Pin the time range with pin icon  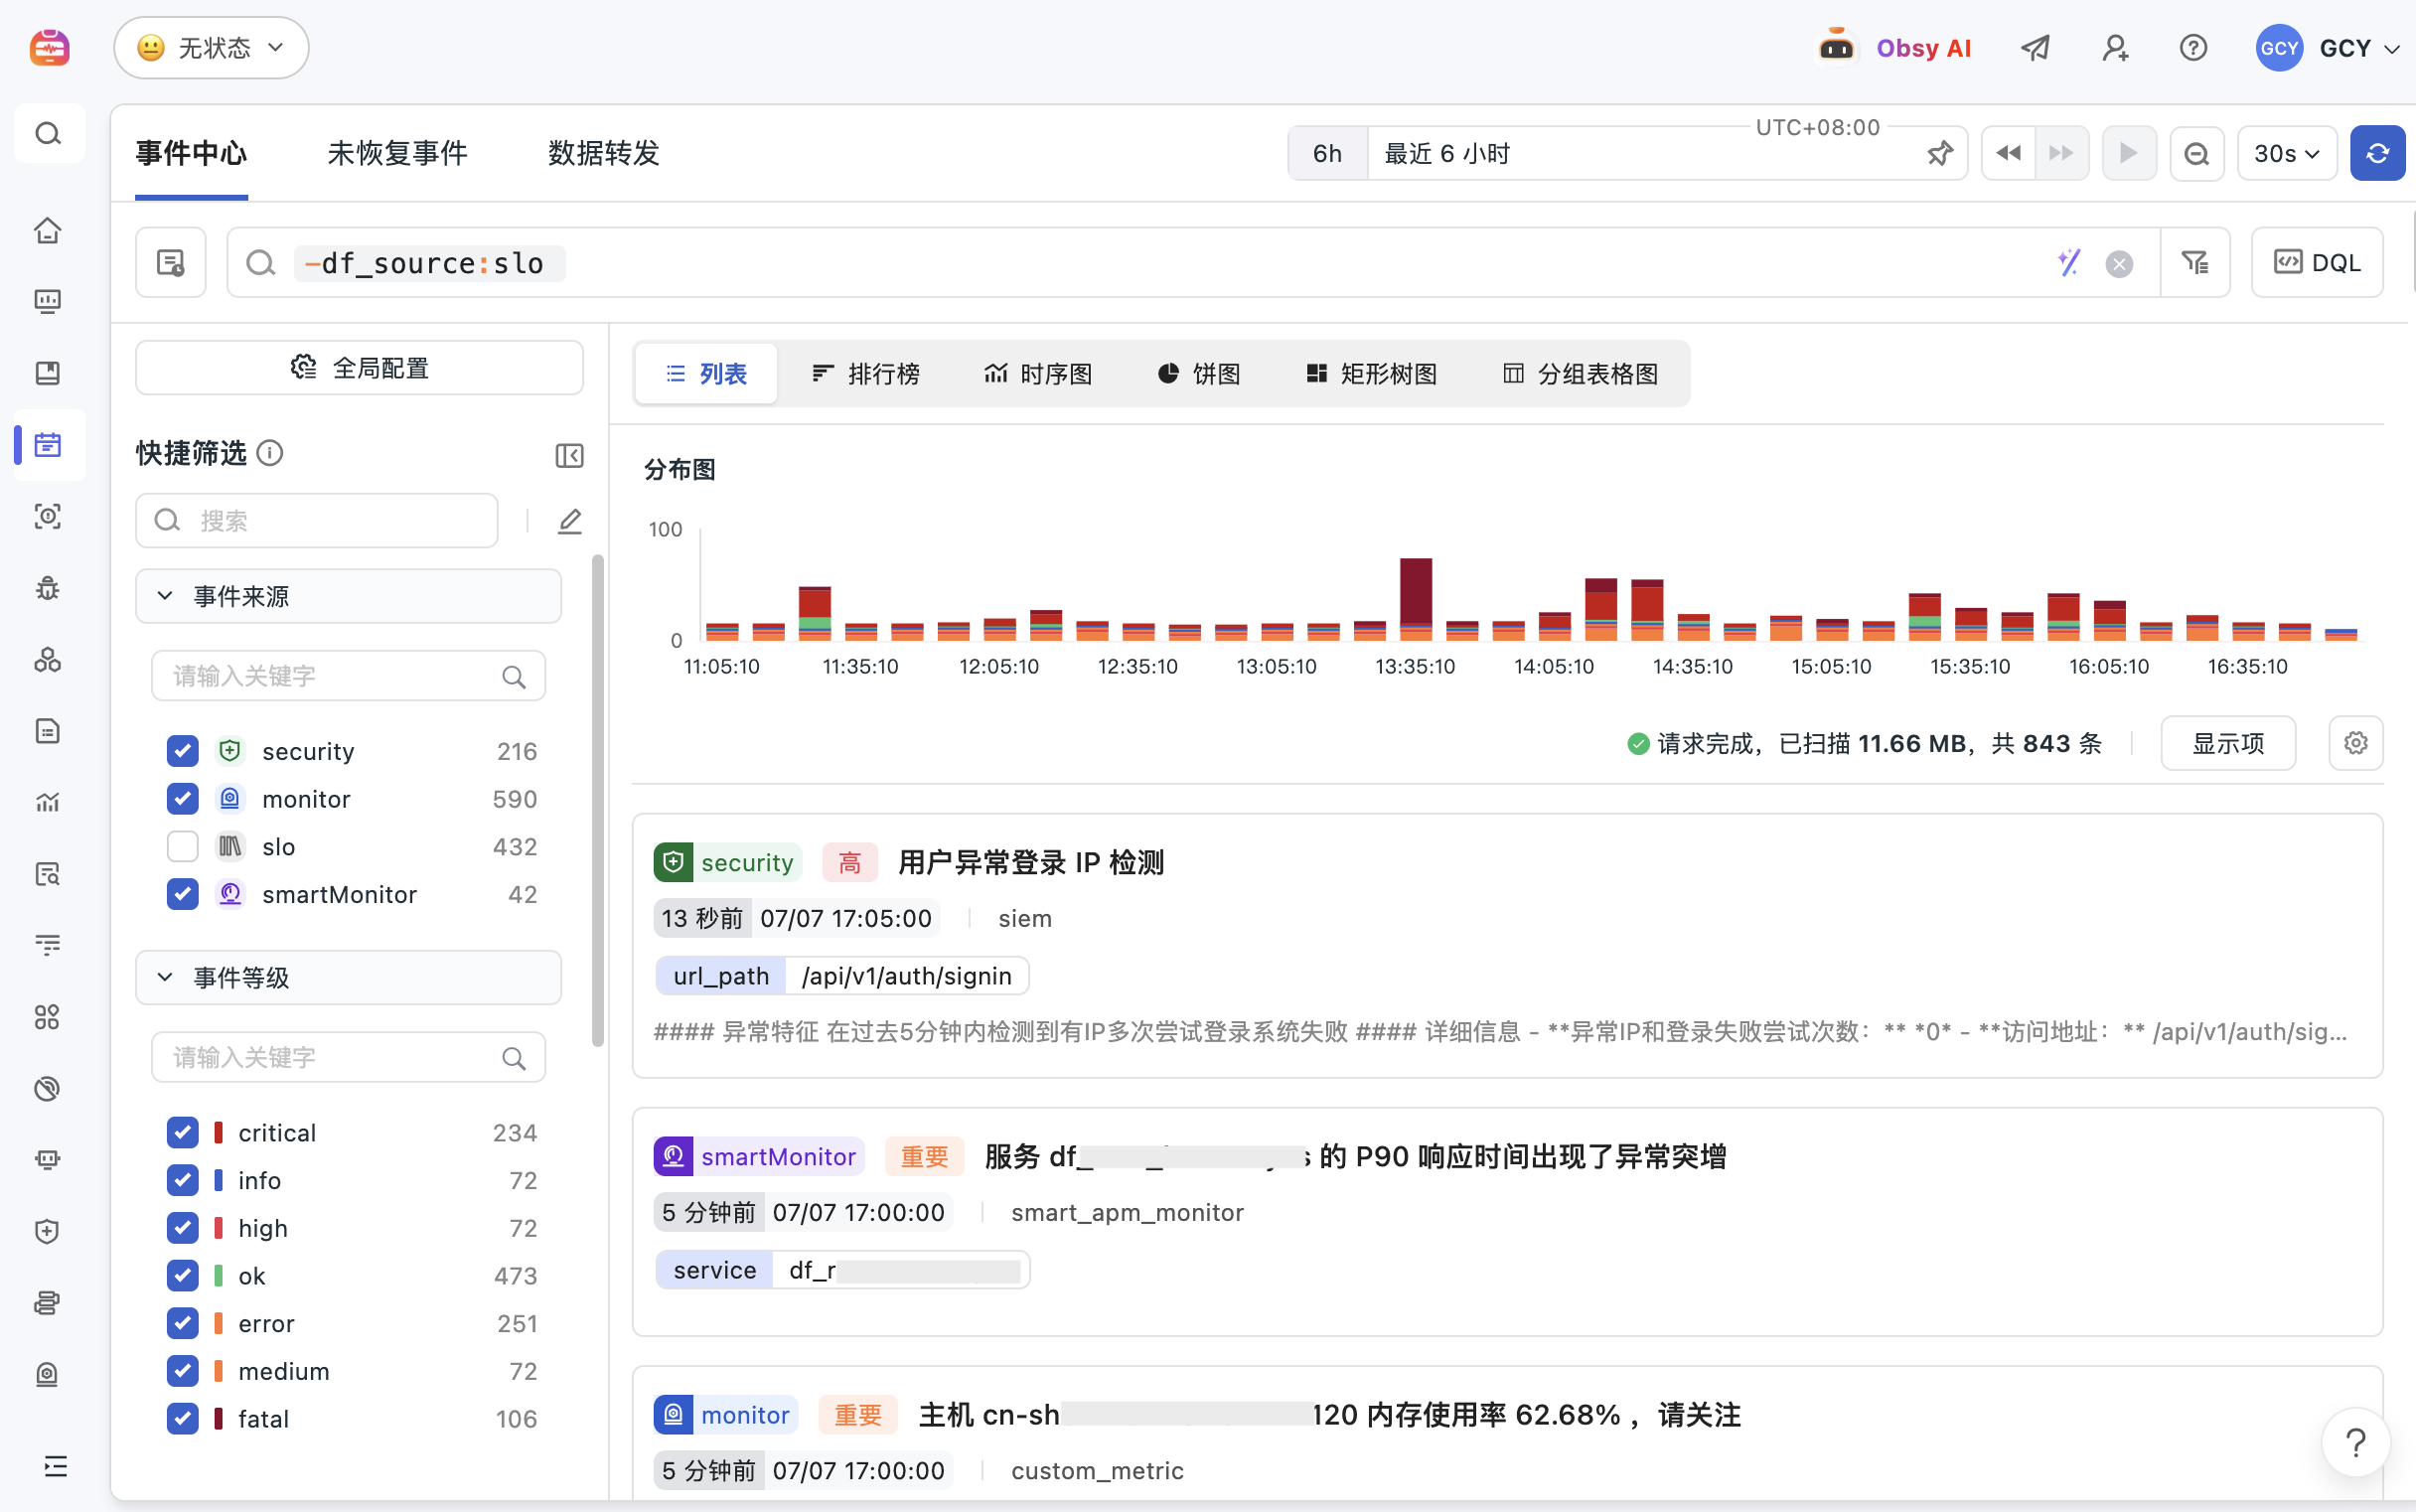coord(1940,153)
